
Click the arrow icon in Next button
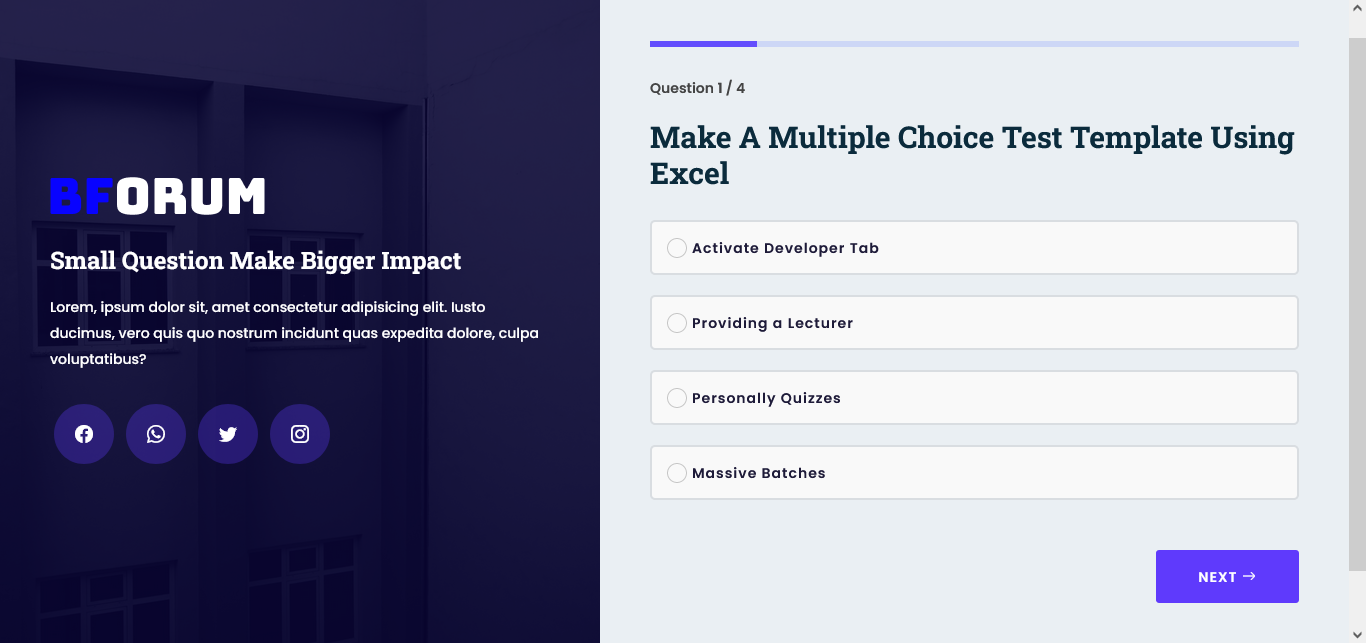pos(1249,576)
